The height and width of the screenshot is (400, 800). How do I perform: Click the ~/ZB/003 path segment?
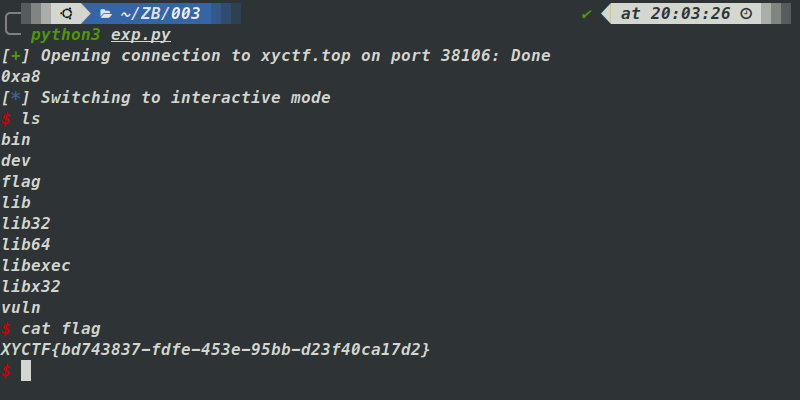click(160, 13)
